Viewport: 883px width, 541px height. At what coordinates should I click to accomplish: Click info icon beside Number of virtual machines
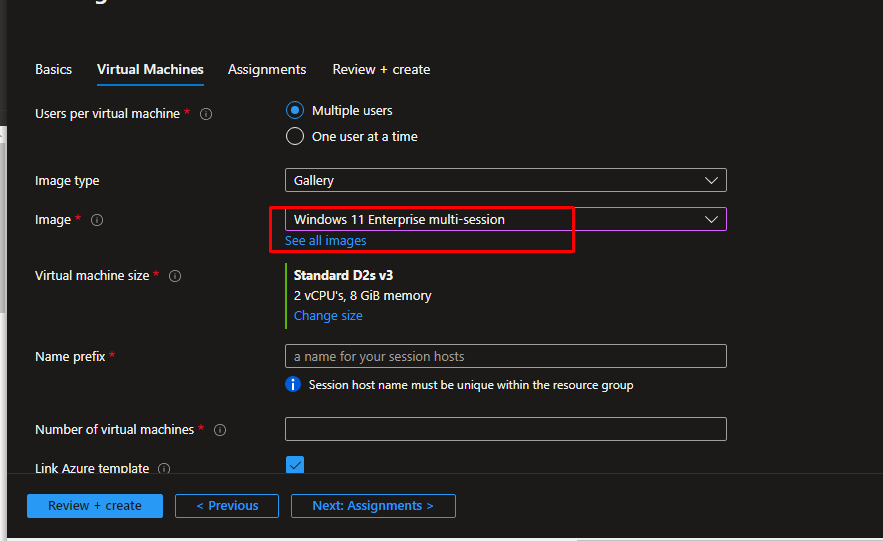point(220,430)
